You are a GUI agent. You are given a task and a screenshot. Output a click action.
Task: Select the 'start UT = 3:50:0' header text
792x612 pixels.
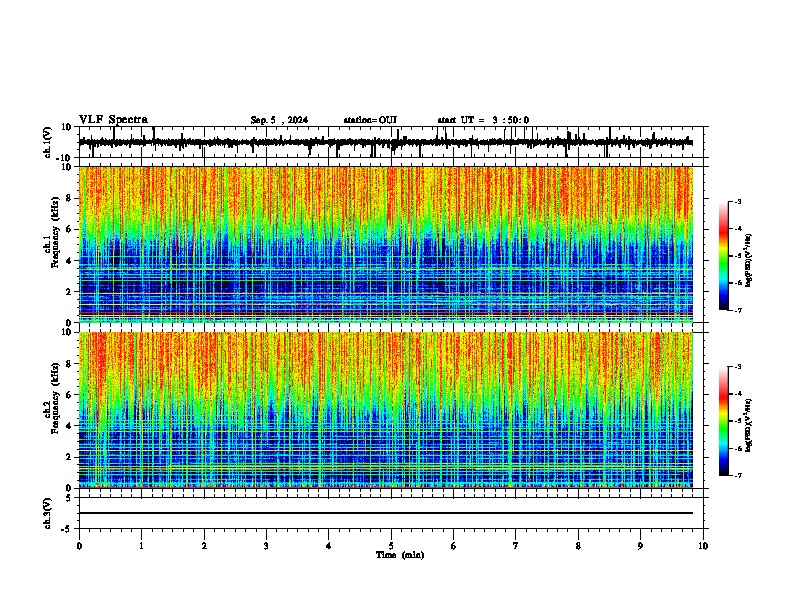483,120
